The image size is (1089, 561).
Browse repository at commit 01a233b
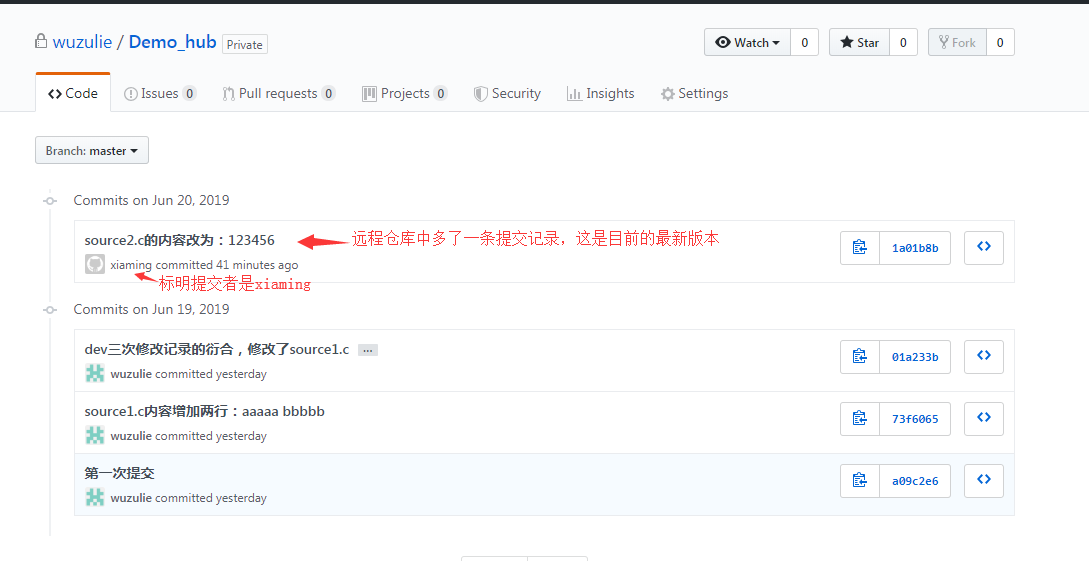coord(983,357)
